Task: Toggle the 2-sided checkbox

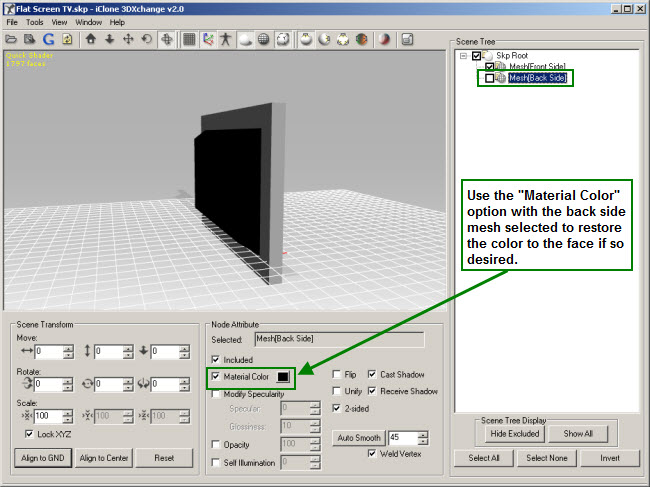Action: coord(337,408)
